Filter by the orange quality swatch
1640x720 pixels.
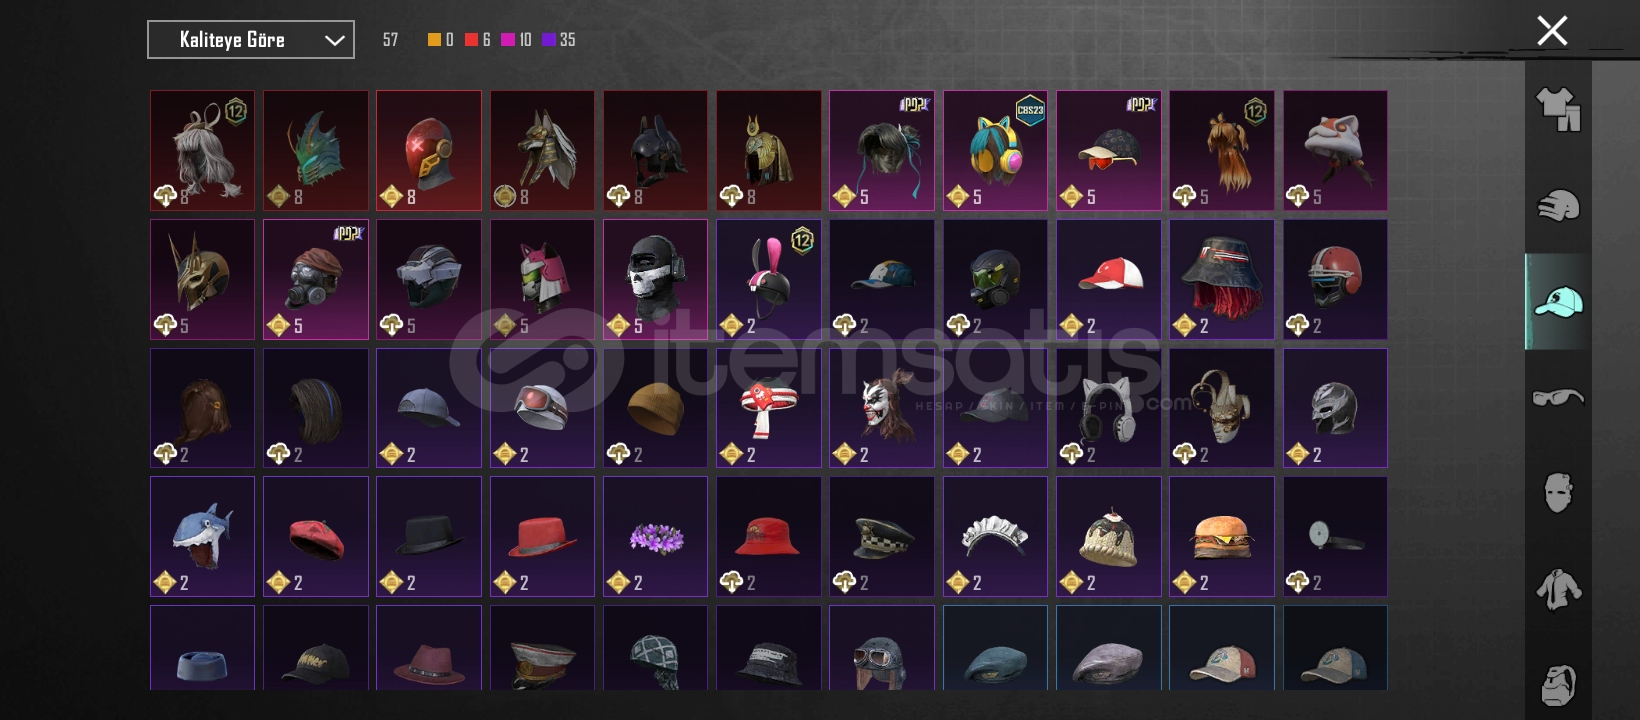(434, 40)
